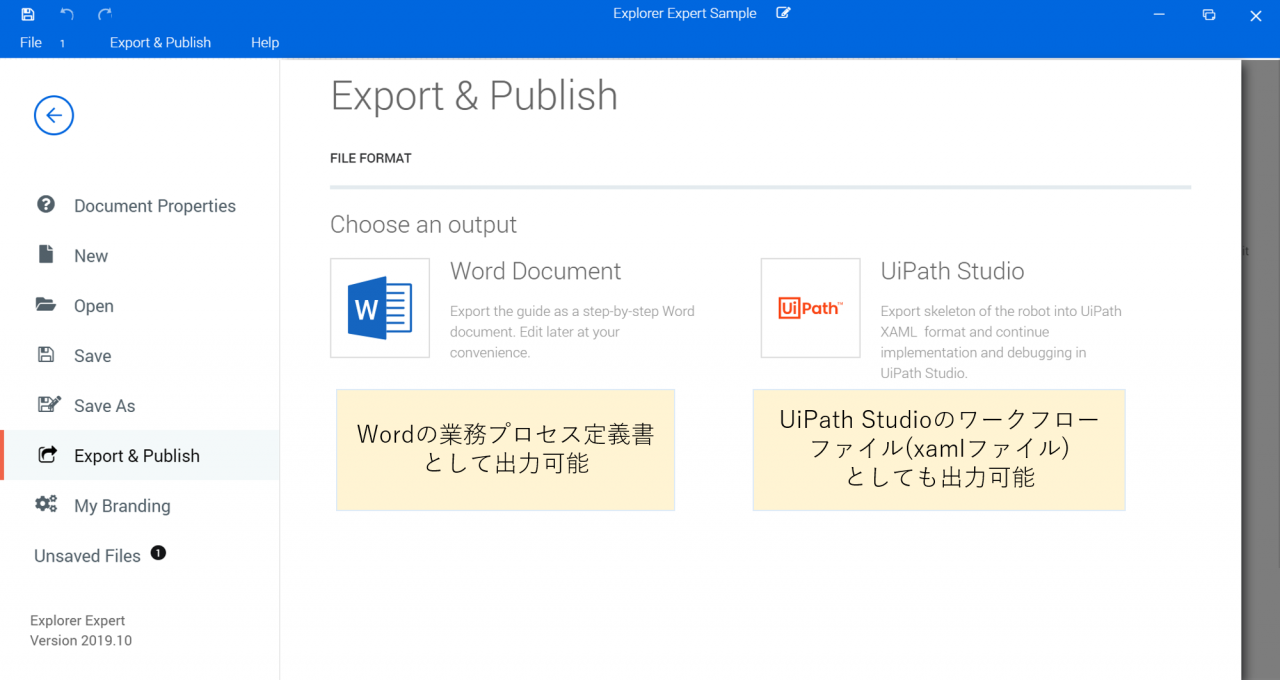Click the undo arrow icon
The image size is (1280, 680).
pos(67,14)
